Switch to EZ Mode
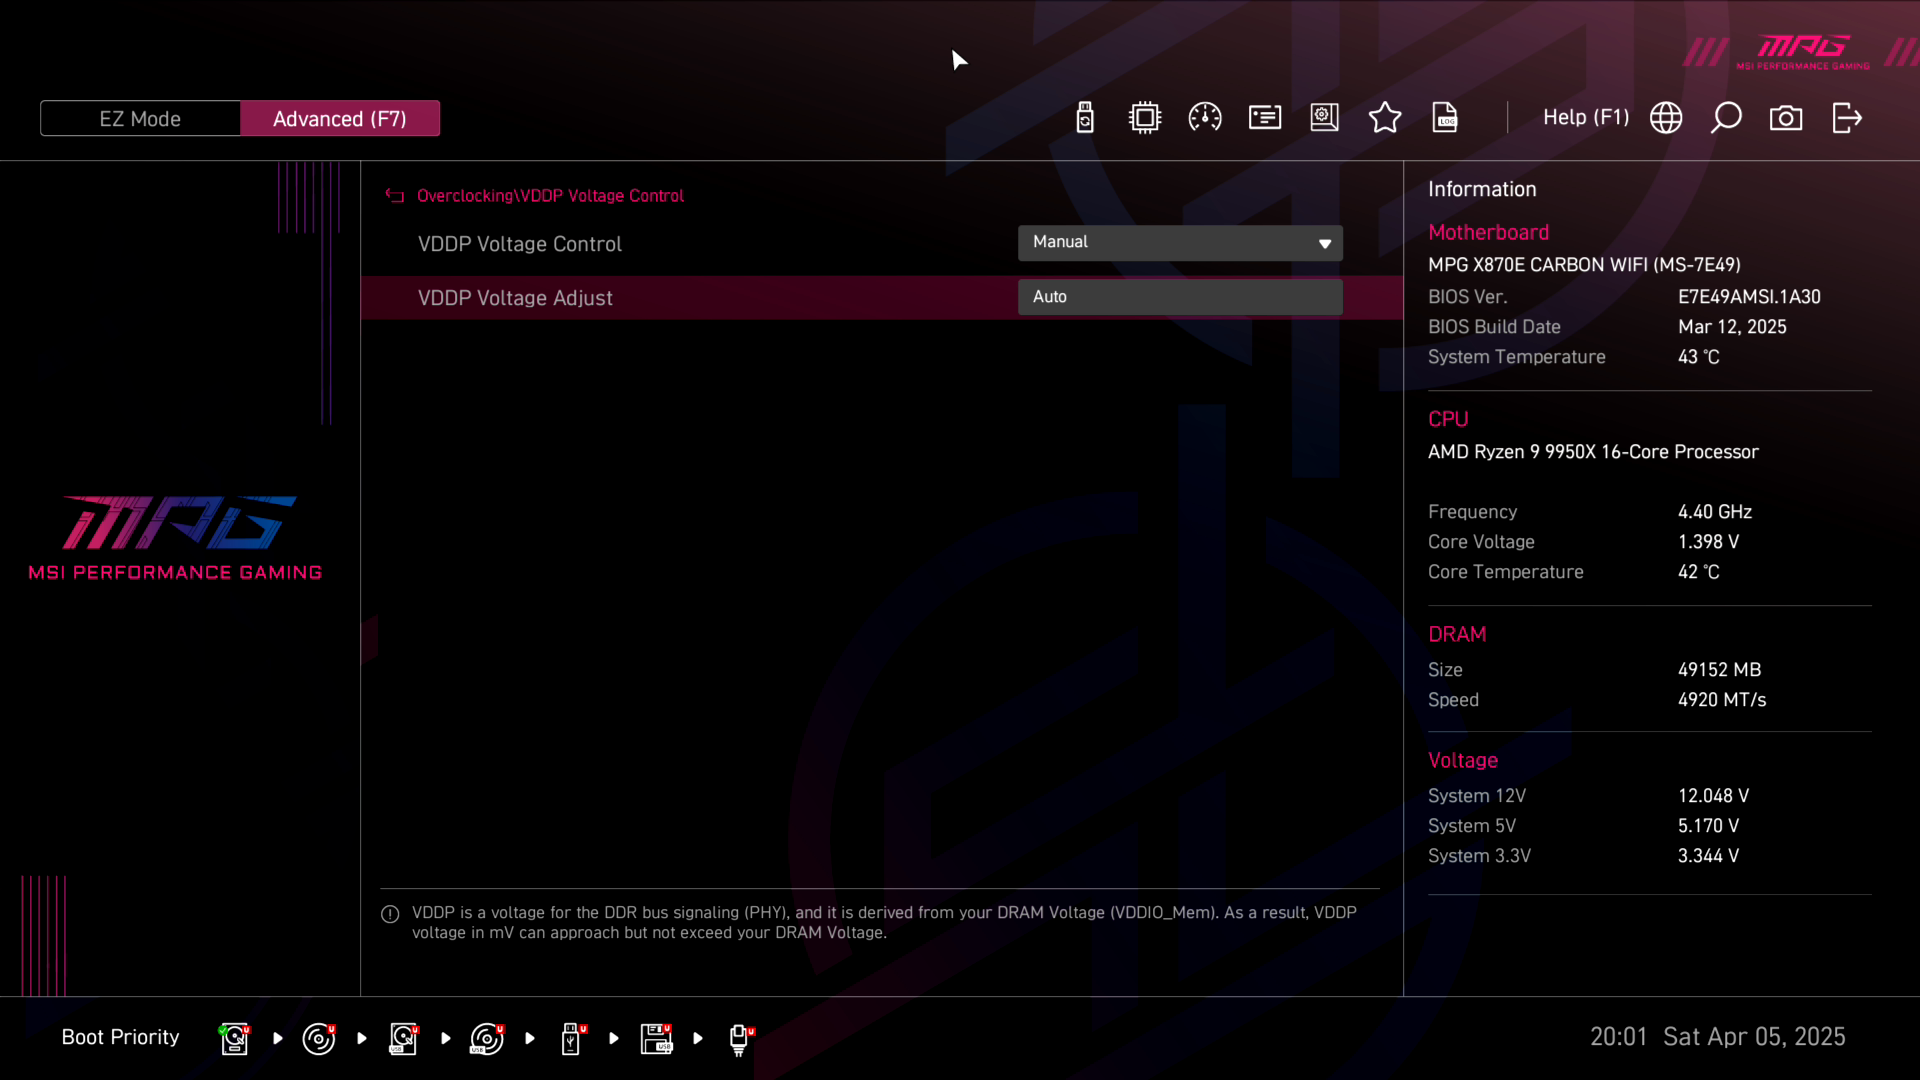Screen dimensions: 1920x1080 [x=140, y=118]
